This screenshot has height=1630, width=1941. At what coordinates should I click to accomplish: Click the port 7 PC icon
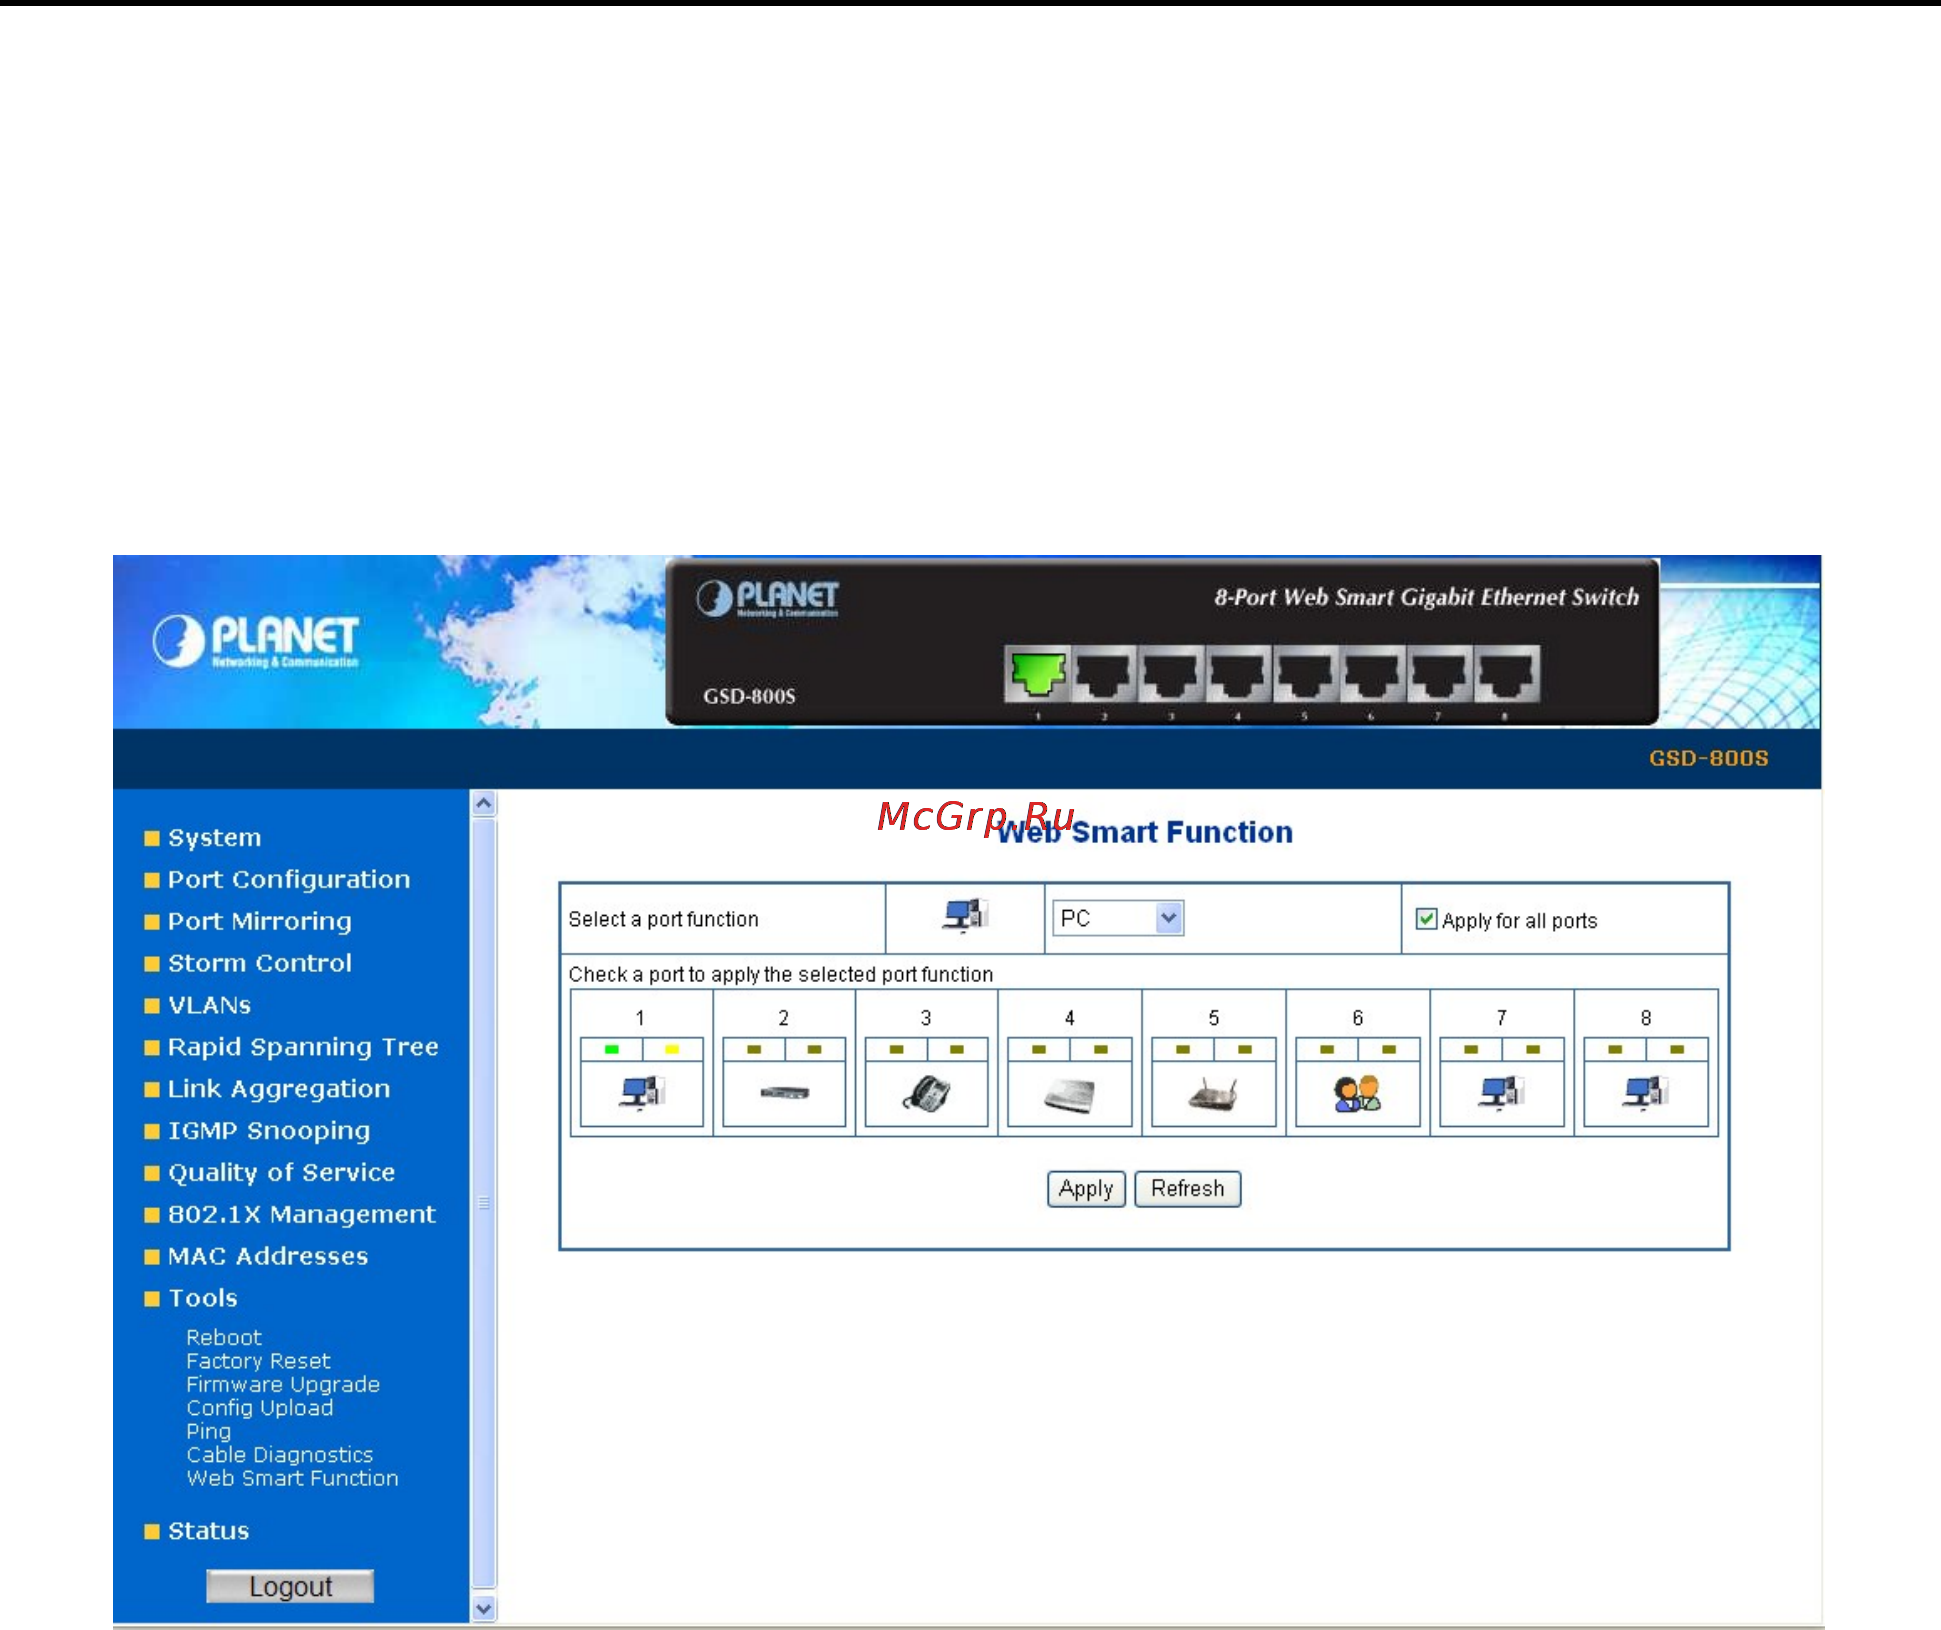(1501, 1092)
